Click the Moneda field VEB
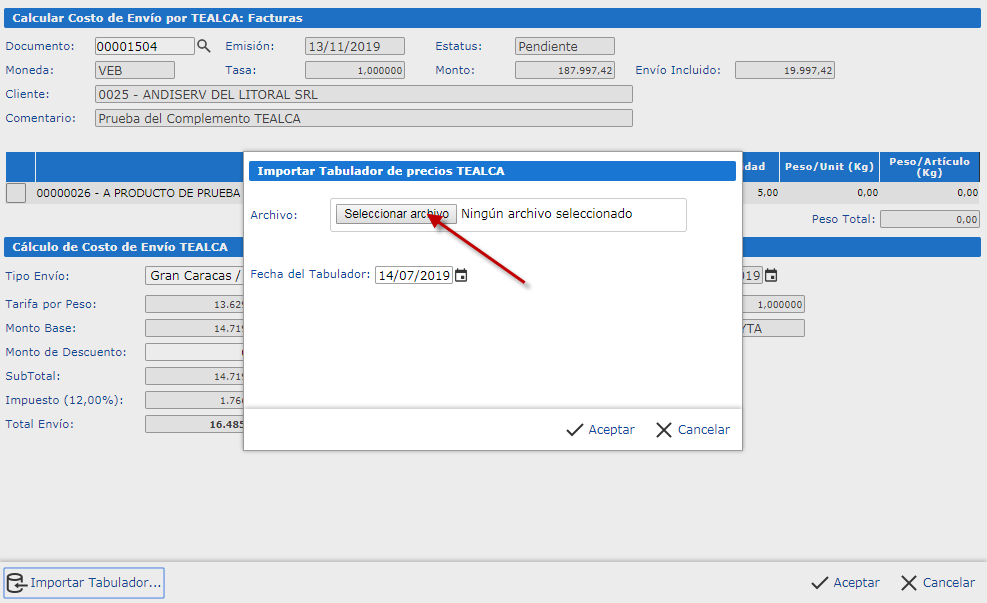The width and height of the screenshot is (987, 603). pyautogui.click(x=135, y=70)
